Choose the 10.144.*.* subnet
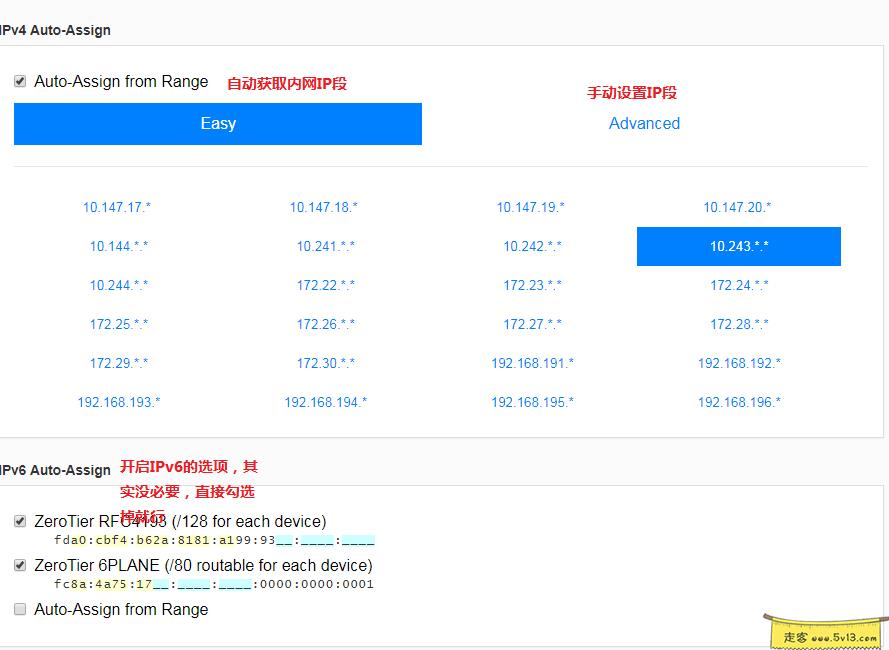This screenshot has height=650, width=889. click(x=117, y=246)
